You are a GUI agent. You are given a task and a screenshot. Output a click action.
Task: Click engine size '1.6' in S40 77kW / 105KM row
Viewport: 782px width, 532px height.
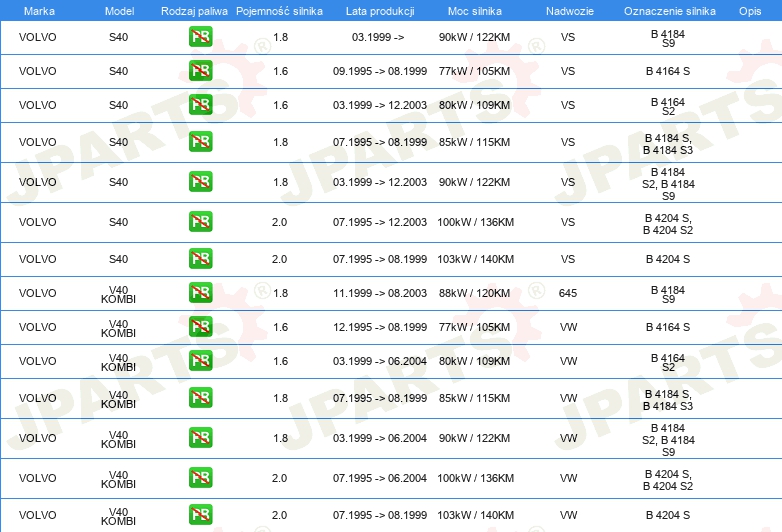pos(280,71)
